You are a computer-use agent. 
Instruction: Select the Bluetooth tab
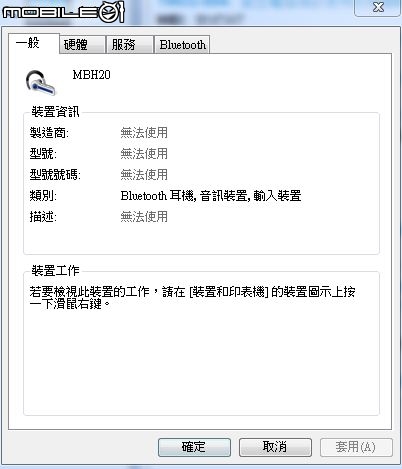coord(182,45)
